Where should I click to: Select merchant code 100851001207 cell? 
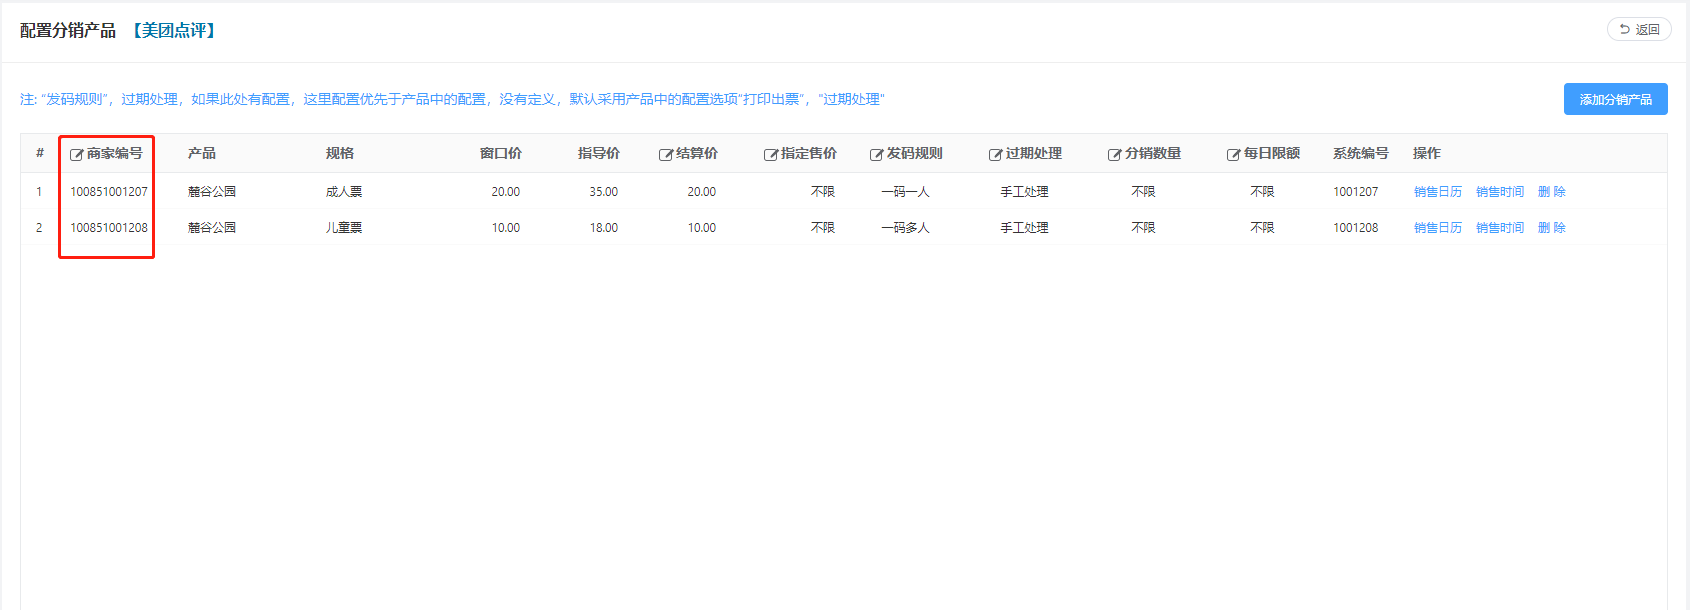coord(108,192)
